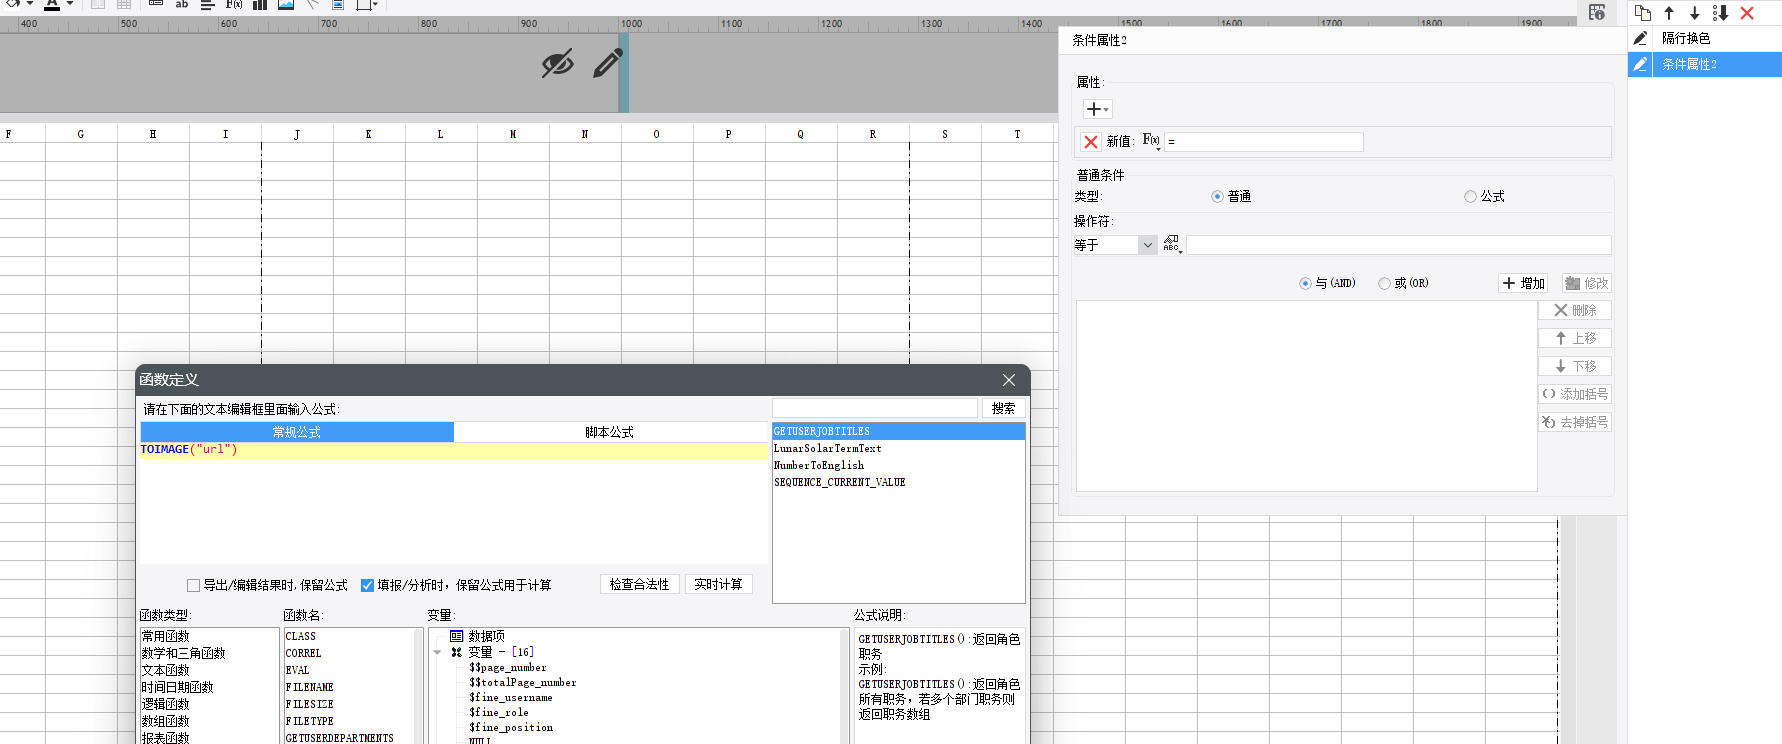Insert an image with the picture toolbar icon

coord(286,5)
